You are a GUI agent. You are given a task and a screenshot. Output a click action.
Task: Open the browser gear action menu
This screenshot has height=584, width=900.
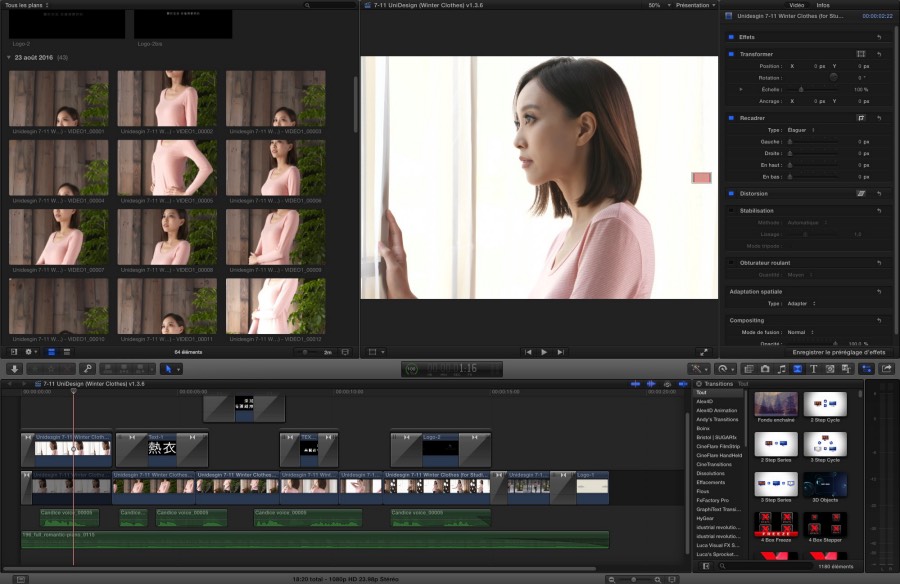(29, 352)
